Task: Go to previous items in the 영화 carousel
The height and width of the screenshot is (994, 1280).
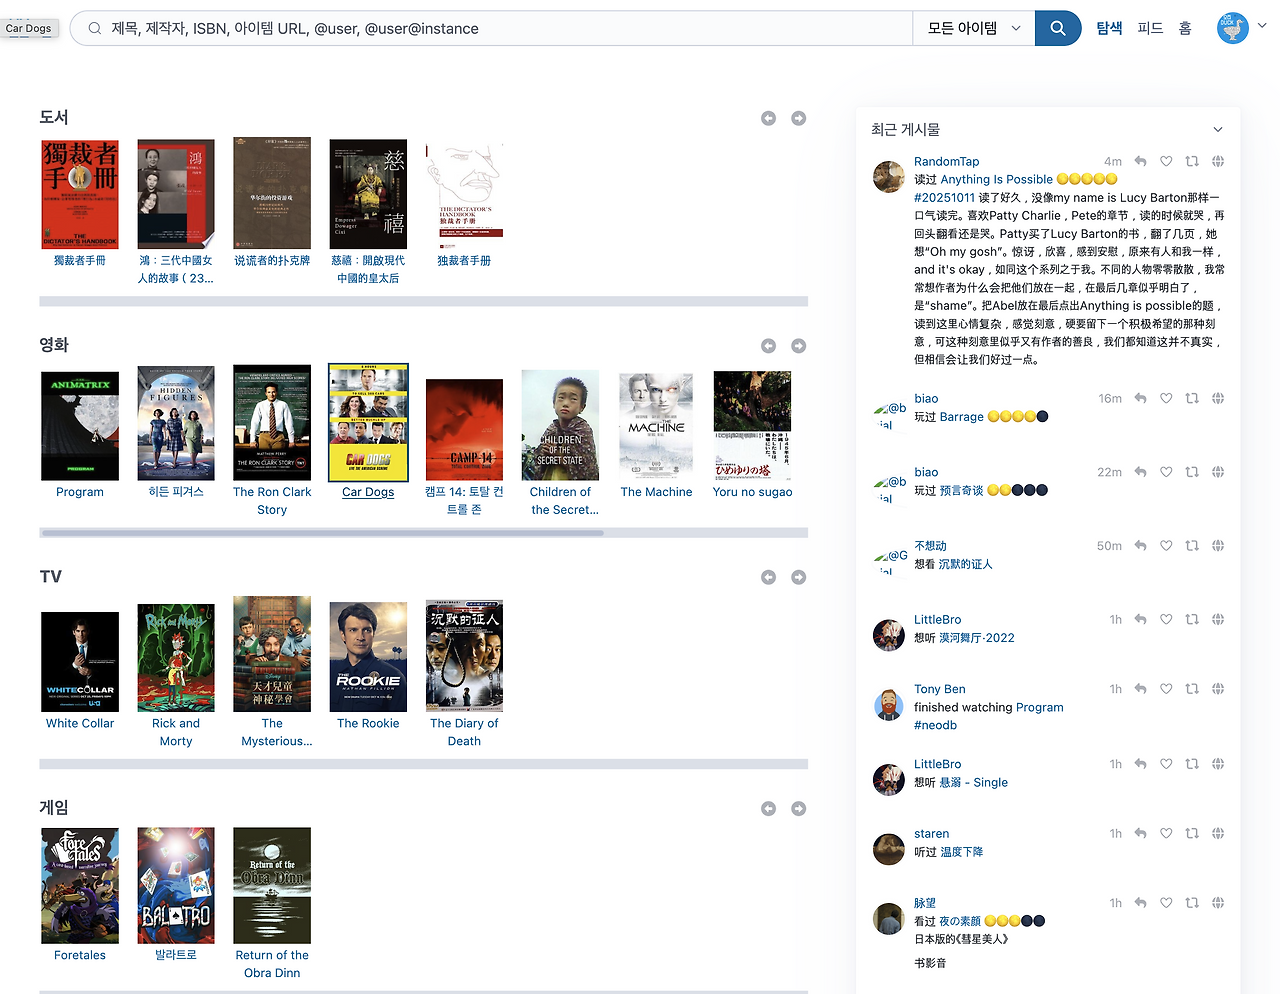Action: 768,346
